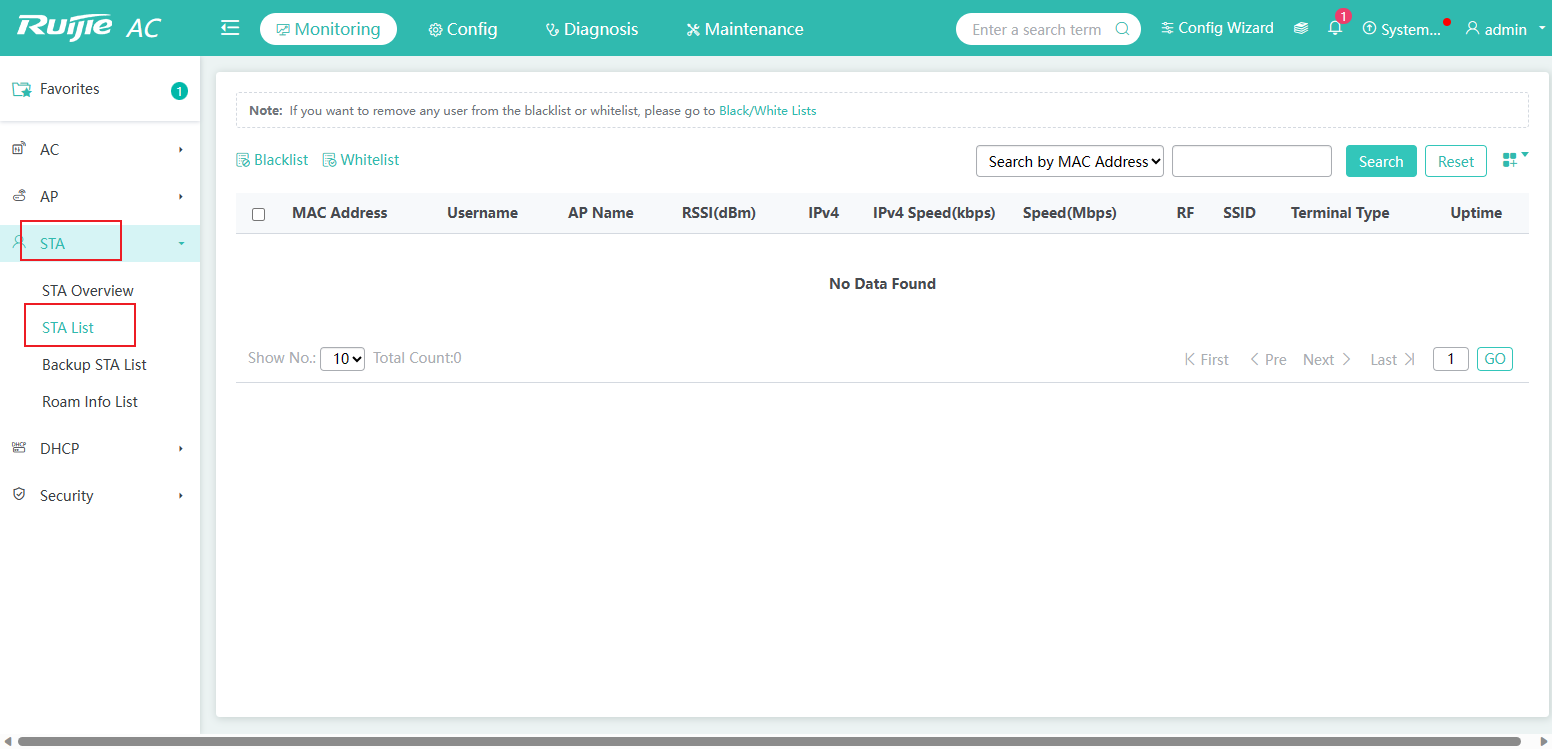The width and height of the screenshot is (1552, 749).
Task: Click the AP access point icon in sidebar
Action: (x=18, y=196)
